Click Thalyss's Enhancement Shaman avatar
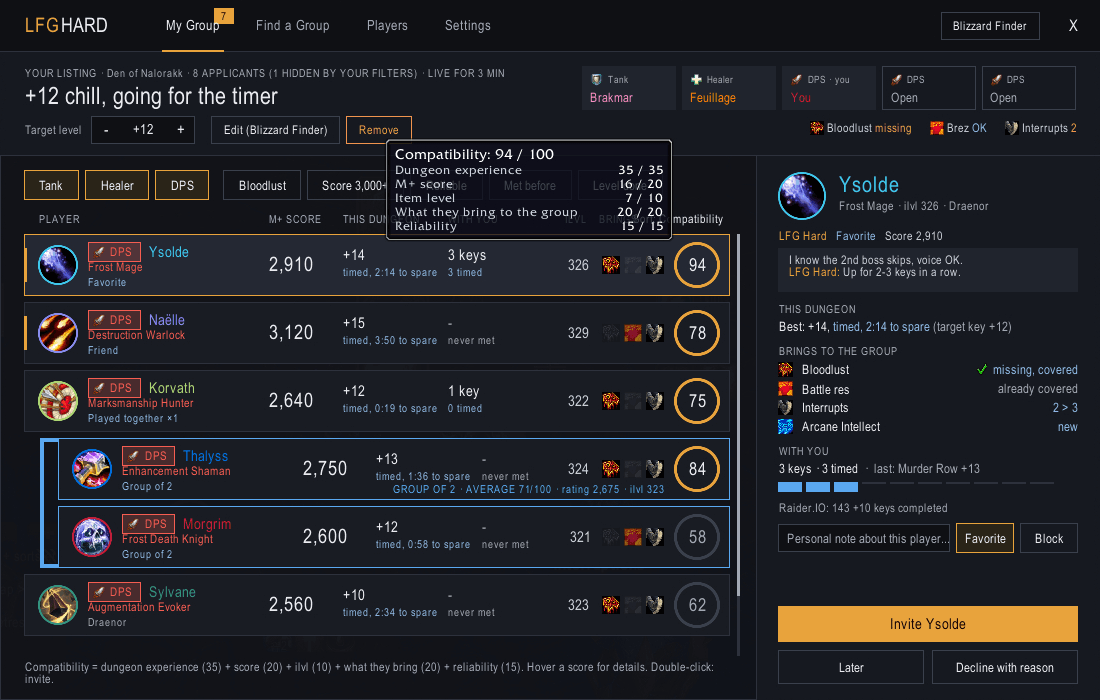The width and height of the screenshot is (1100, 700). (x=92, y=469)
